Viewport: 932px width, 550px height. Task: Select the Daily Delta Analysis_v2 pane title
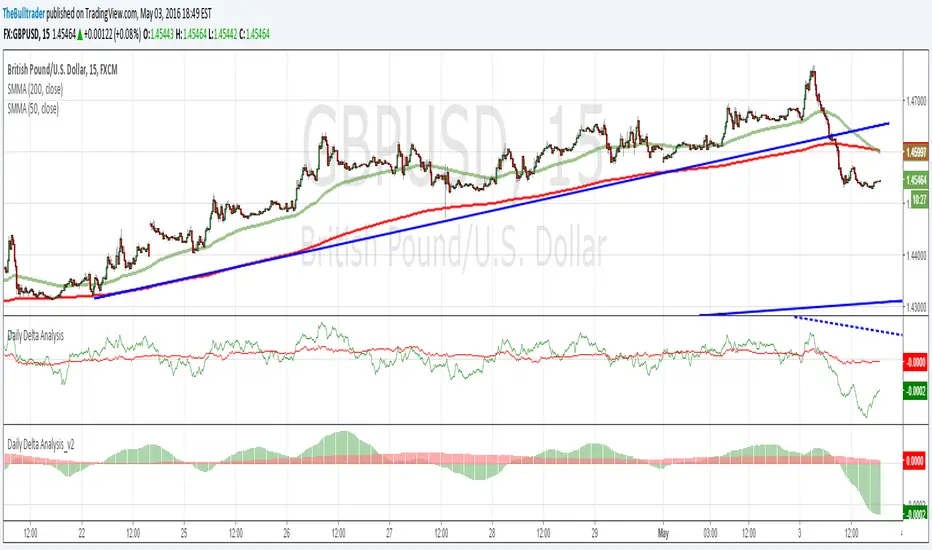pyautogui.click(x=40, y=445)
